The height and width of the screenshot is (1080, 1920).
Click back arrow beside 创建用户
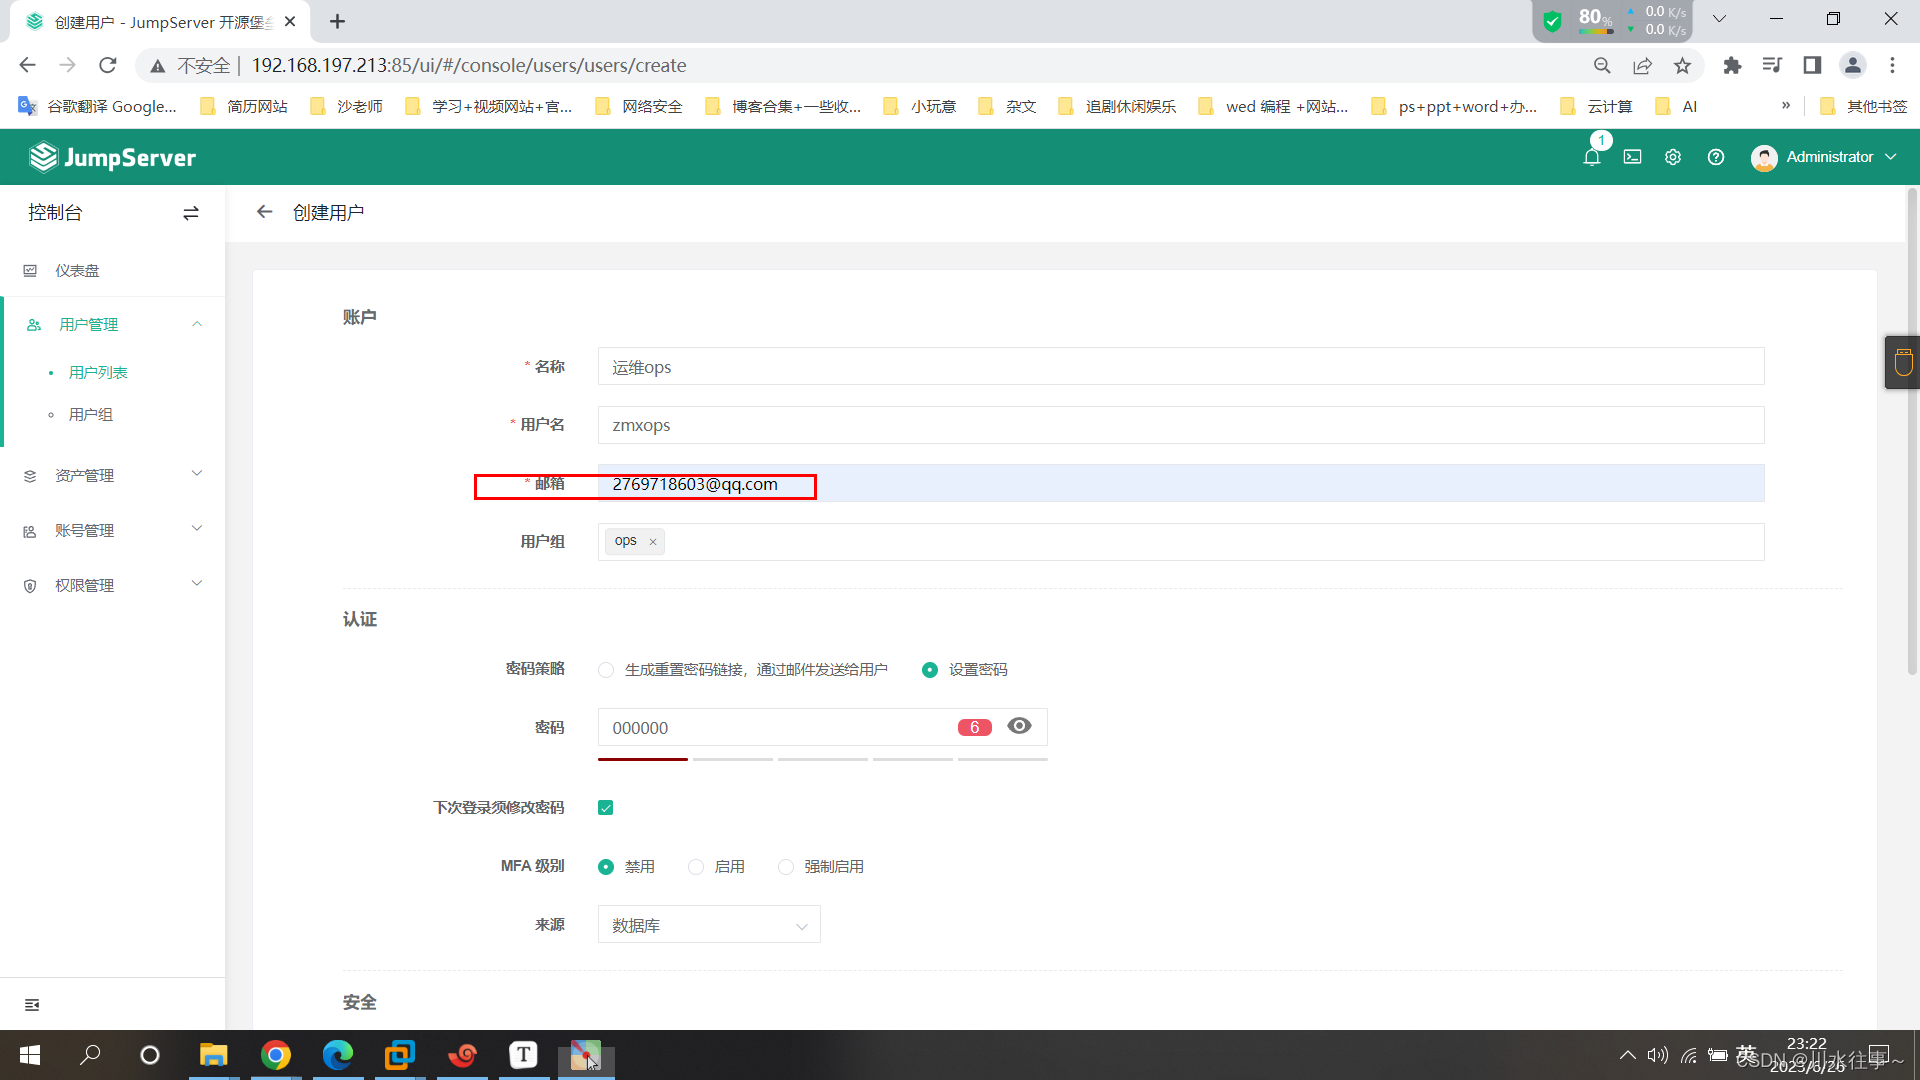pyautogui.click(x=264, y=212)
